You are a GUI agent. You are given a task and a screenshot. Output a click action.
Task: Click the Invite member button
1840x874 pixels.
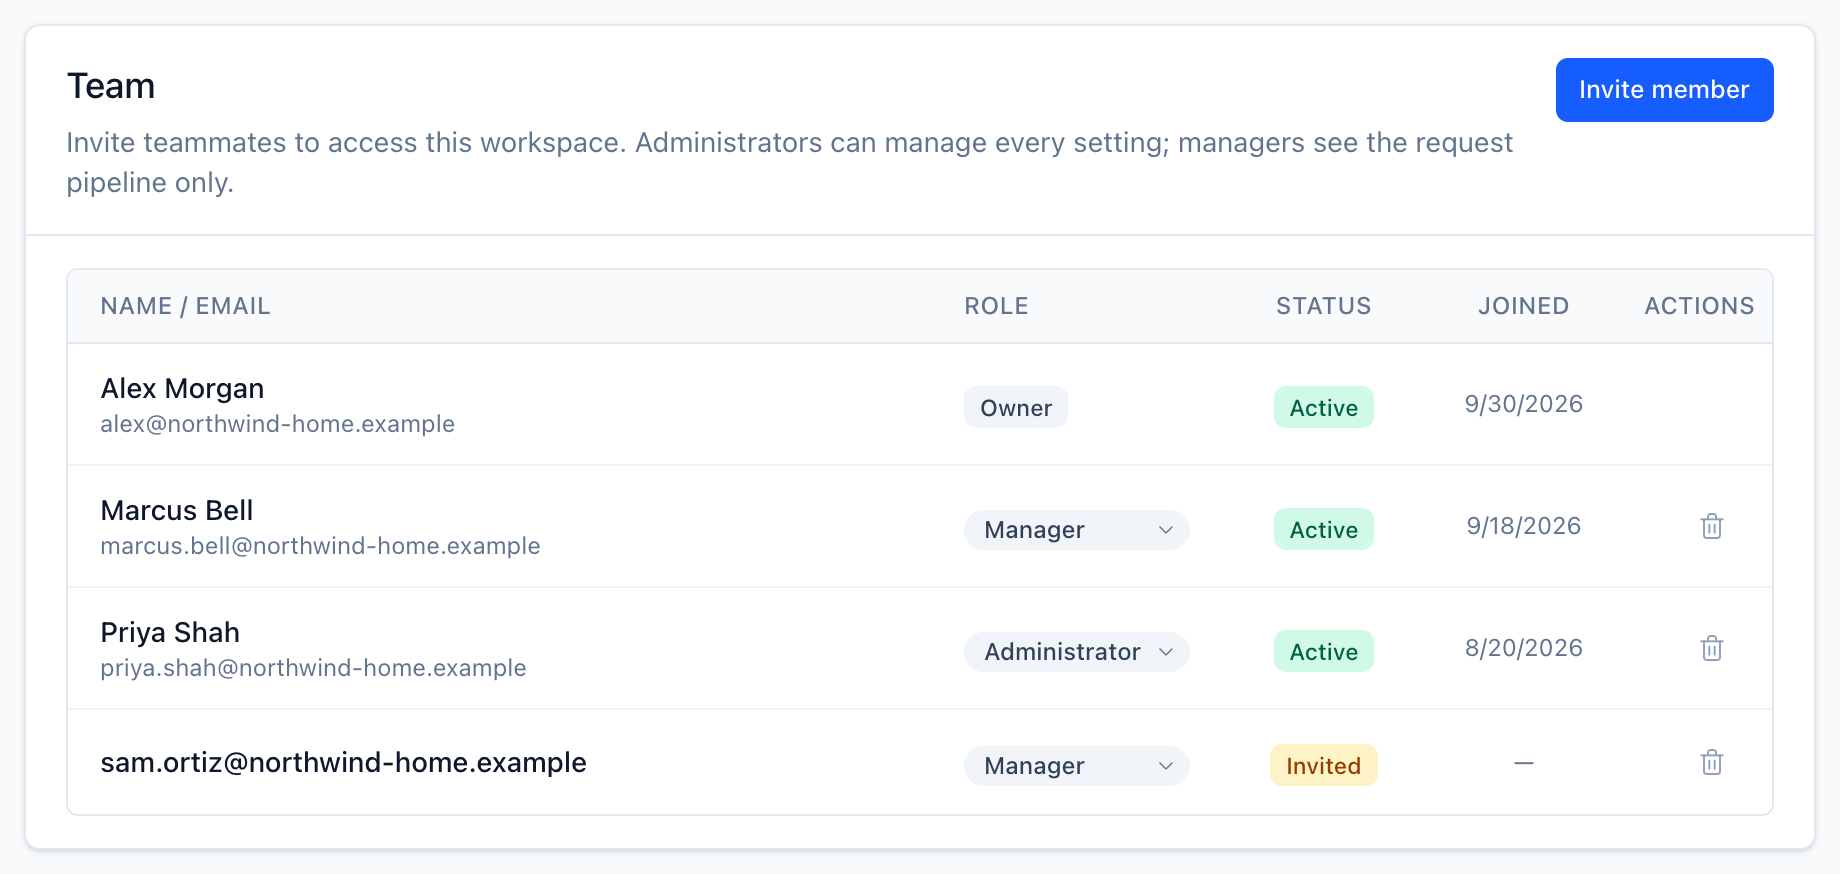1664,90
